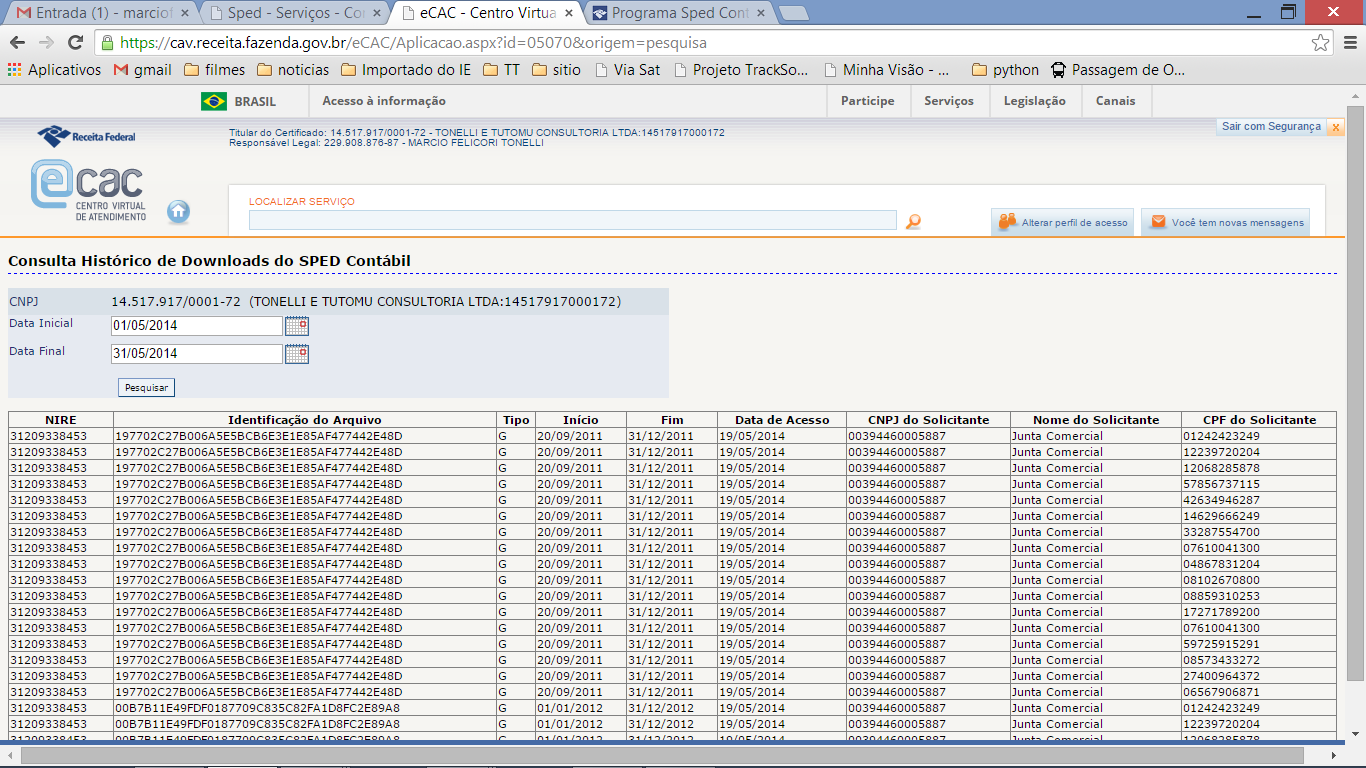Open the Participe menu
The height and width of the screenshot is (768, 1366).
868,101
